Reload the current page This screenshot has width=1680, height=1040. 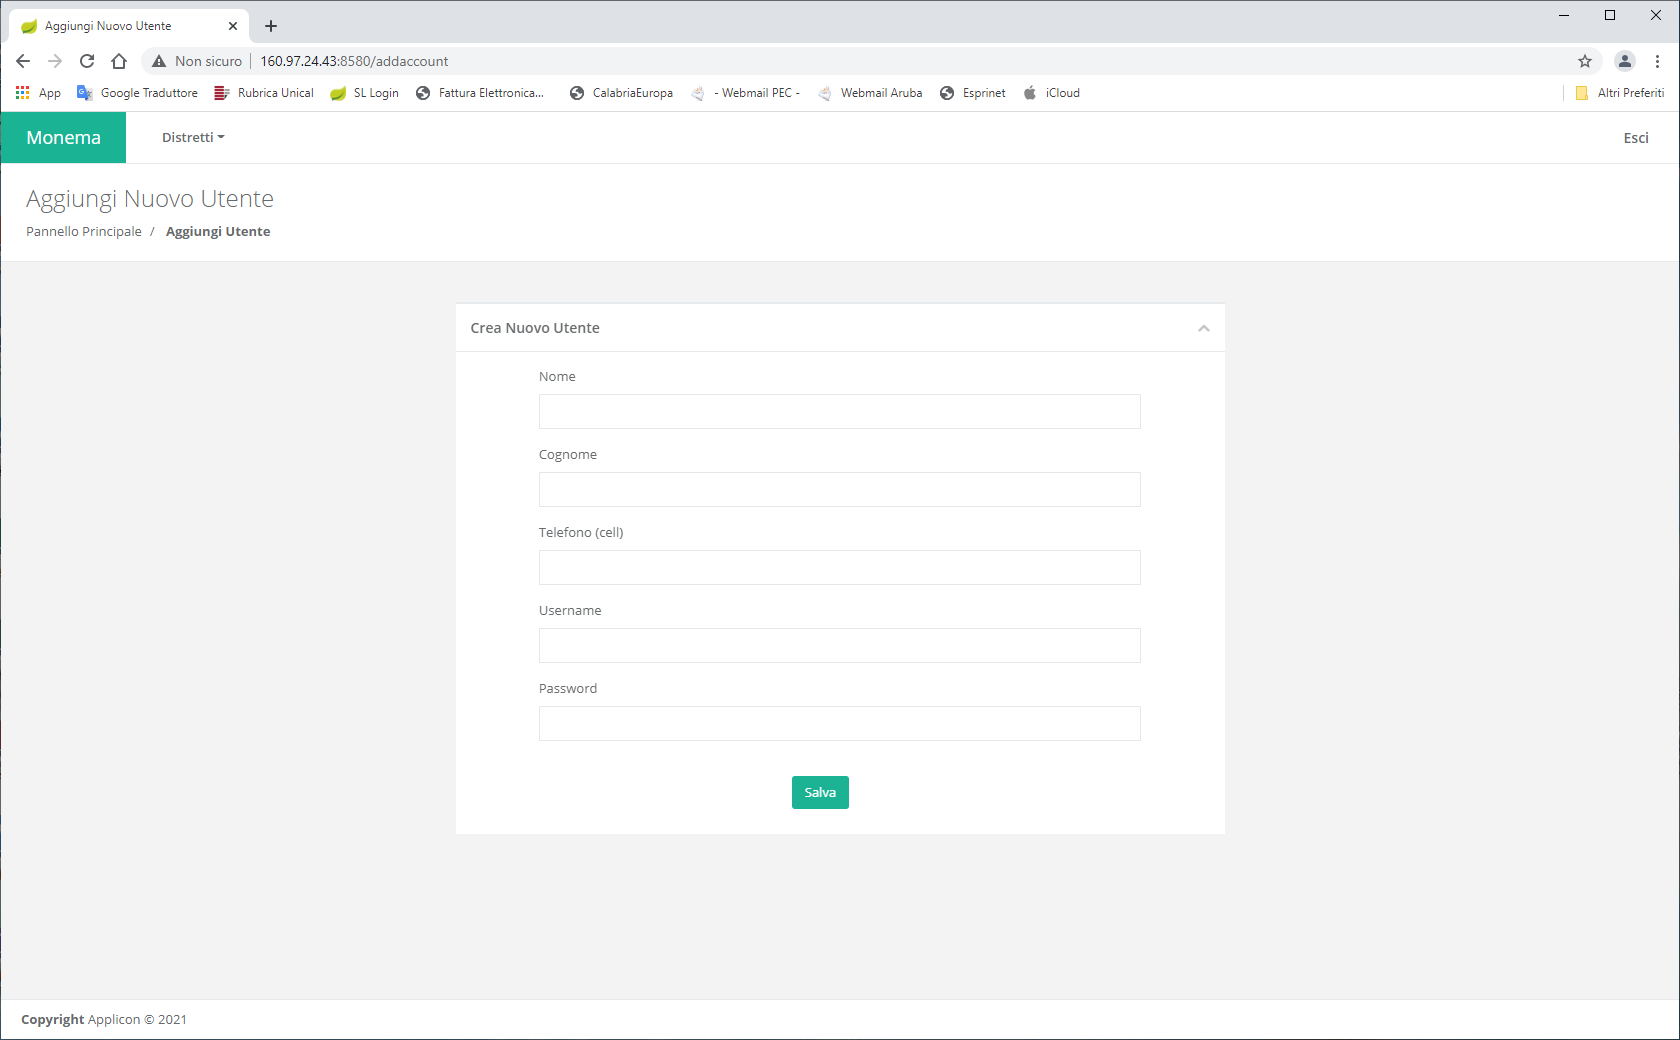click(x=87, y=61)
